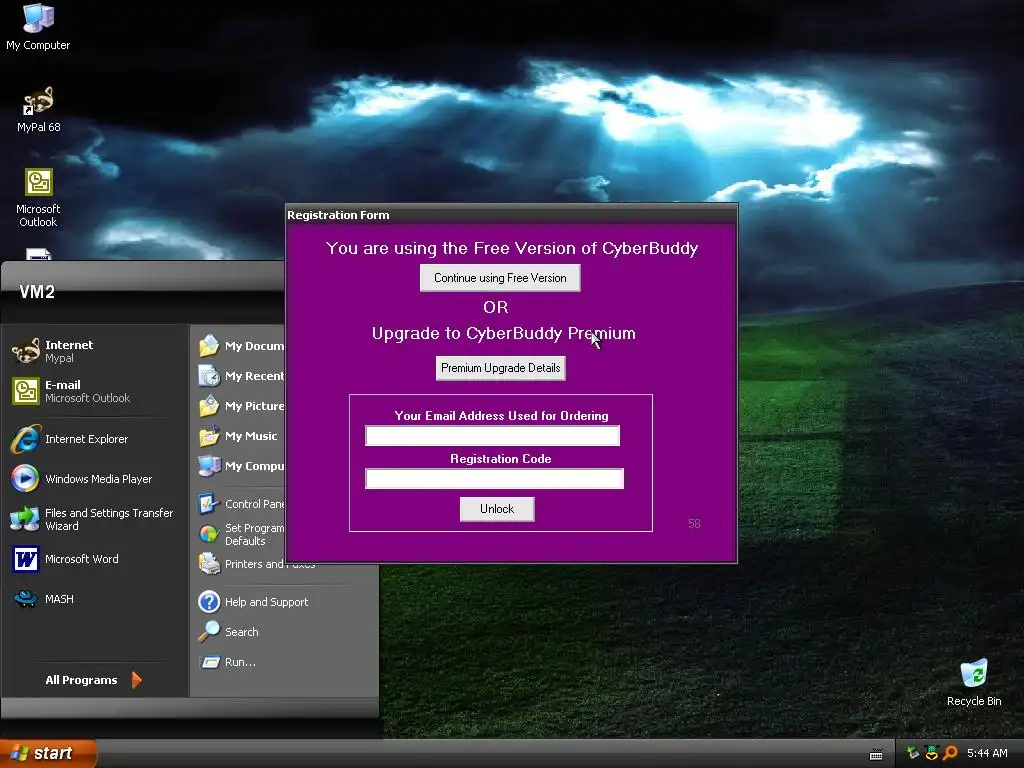Open Set Program Defaults
The height and width of the screenshot is (768, 1024).
click(241, 534)
